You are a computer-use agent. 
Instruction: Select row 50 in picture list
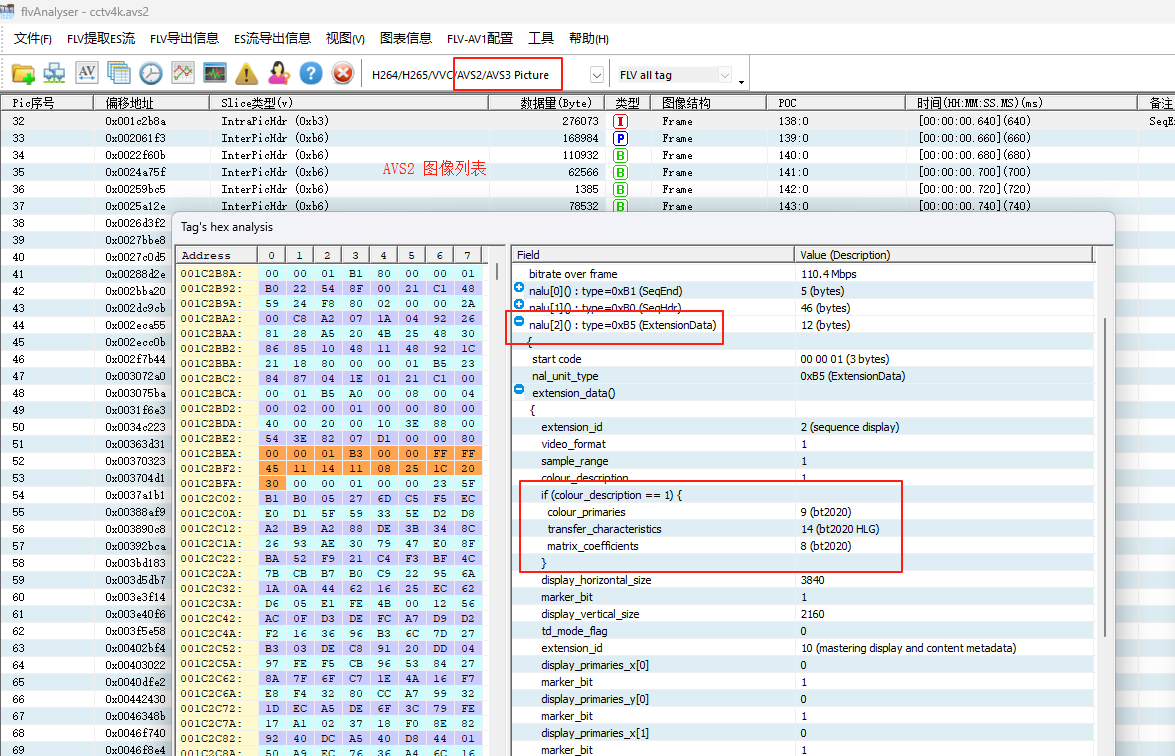87,427
